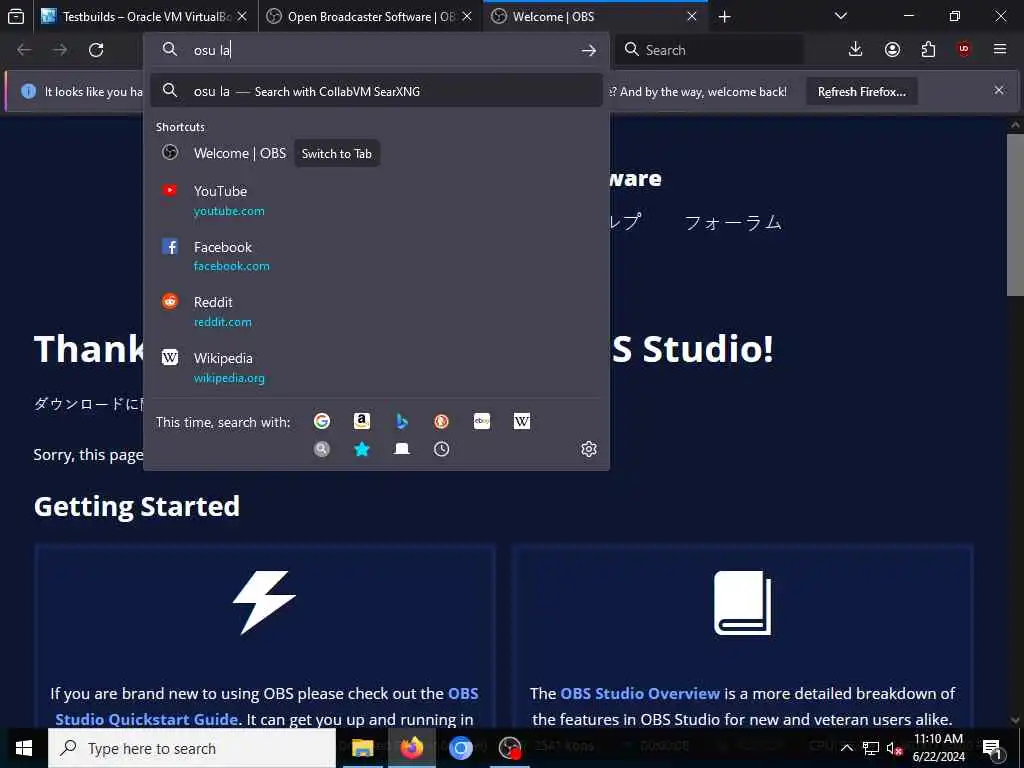The image size is (1024, 768).
Task: Search in History clock icon
Action: pos(441,449)
